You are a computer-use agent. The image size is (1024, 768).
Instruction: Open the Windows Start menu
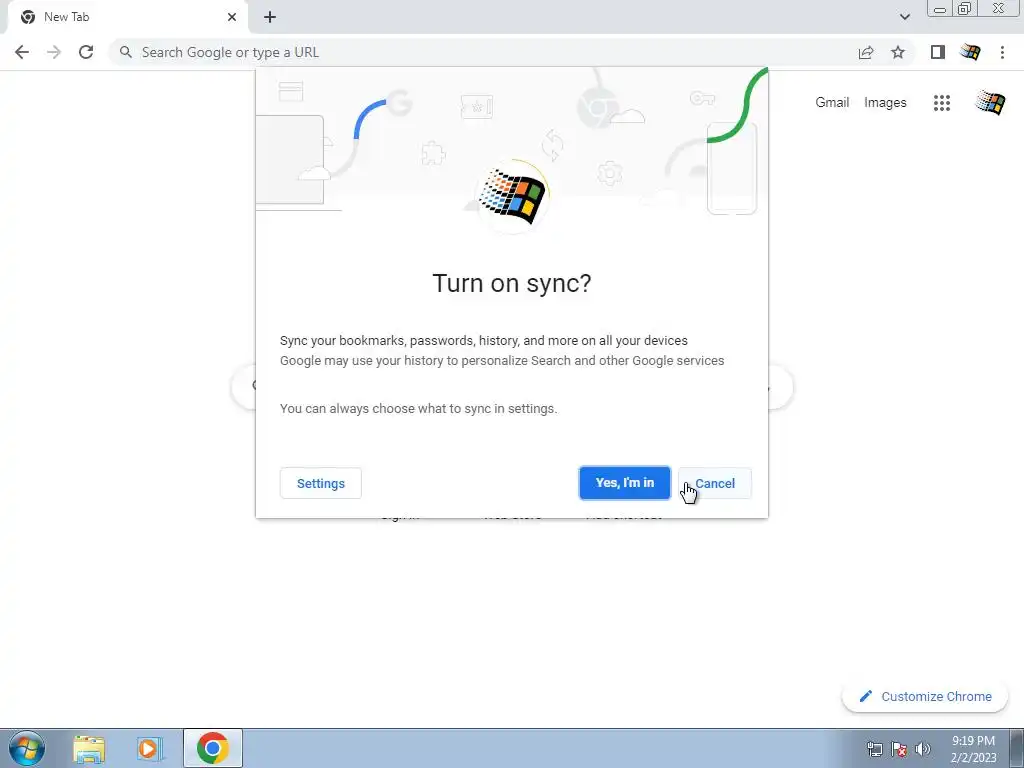[x=27, y=748]
